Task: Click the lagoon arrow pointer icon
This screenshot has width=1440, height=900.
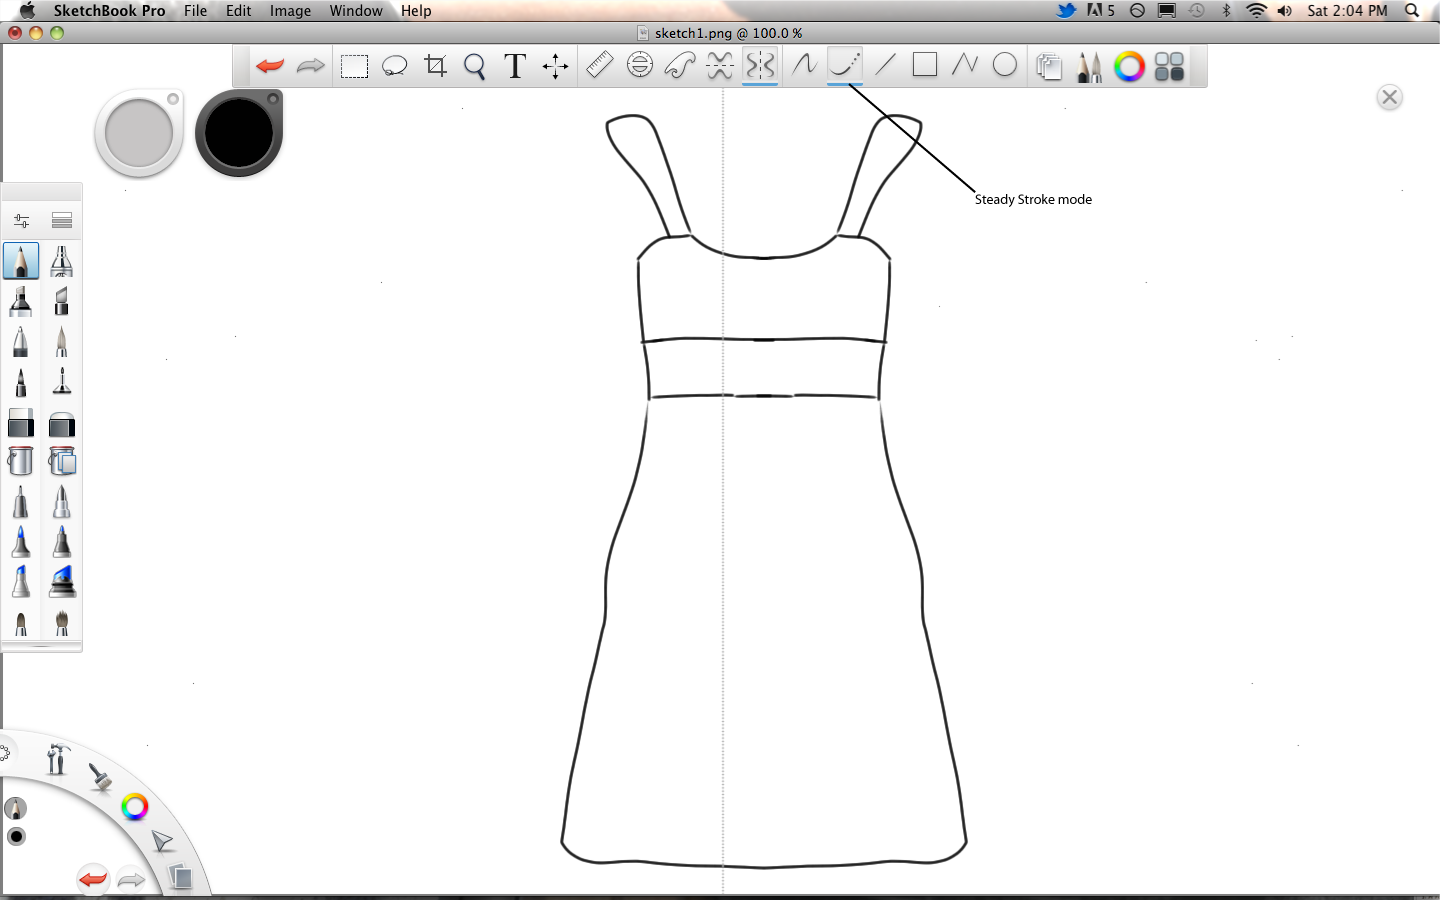Action: pyautogui.click(x=162, y=841)
